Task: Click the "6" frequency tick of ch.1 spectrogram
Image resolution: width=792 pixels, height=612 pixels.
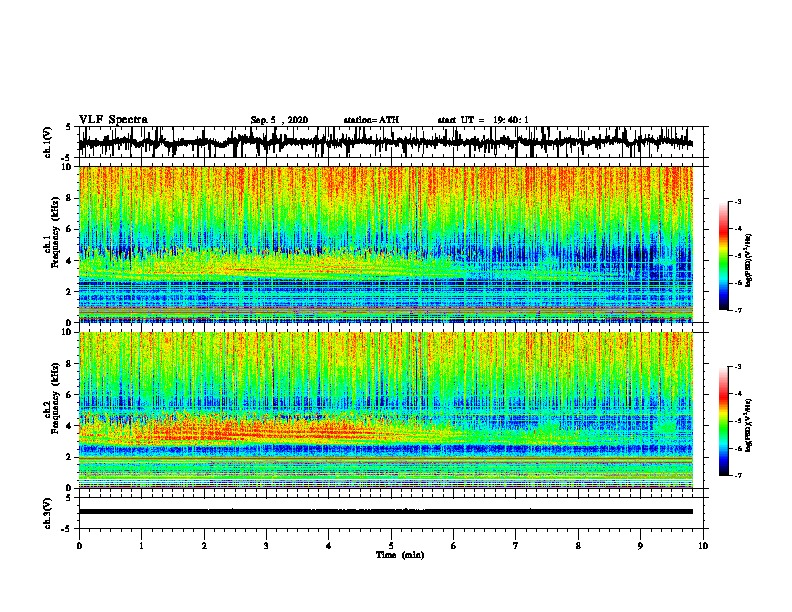Action: click(70, 229)
